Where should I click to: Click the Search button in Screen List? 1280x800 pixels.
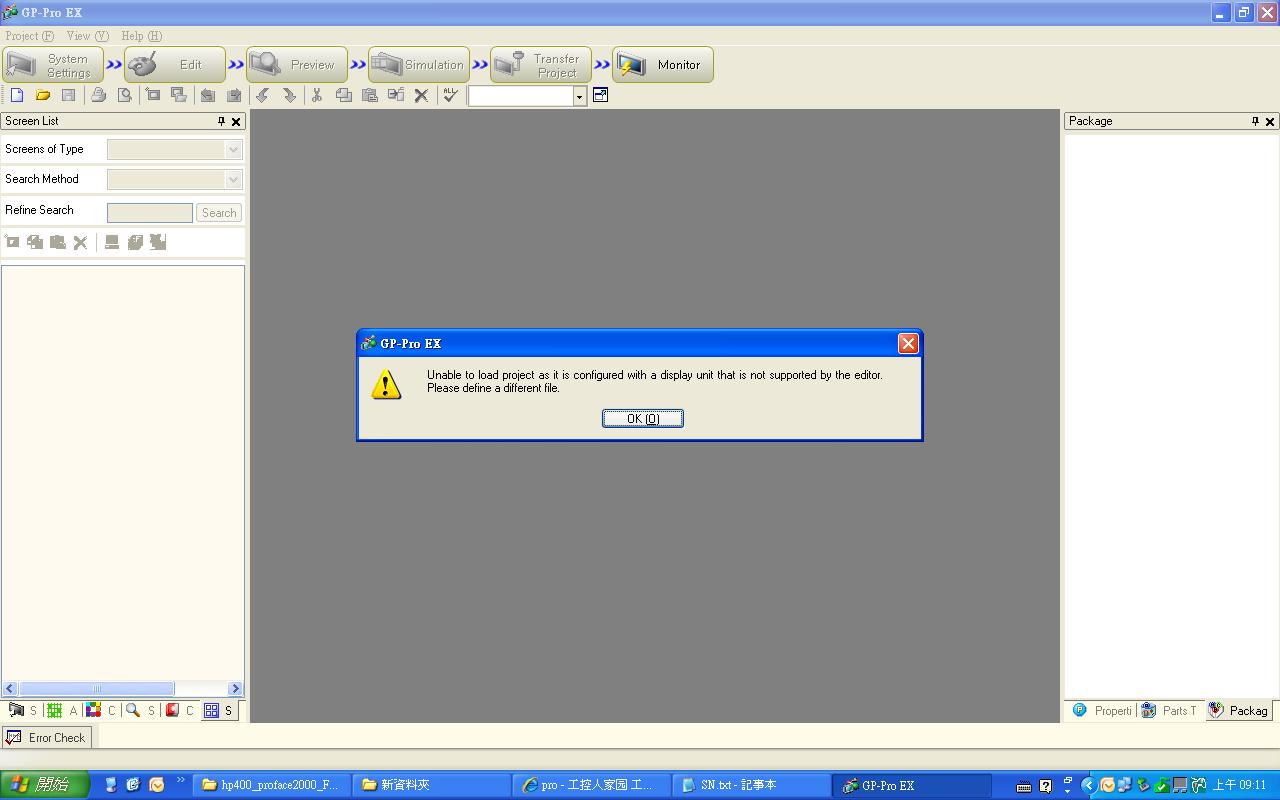coord(219,213)
